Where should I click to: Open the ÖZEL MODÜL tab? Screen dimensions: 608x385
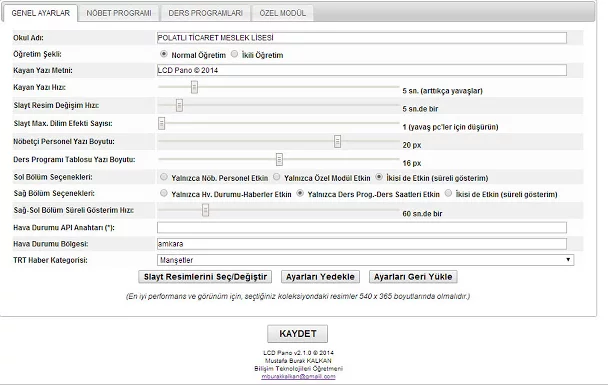click(282, 13)
